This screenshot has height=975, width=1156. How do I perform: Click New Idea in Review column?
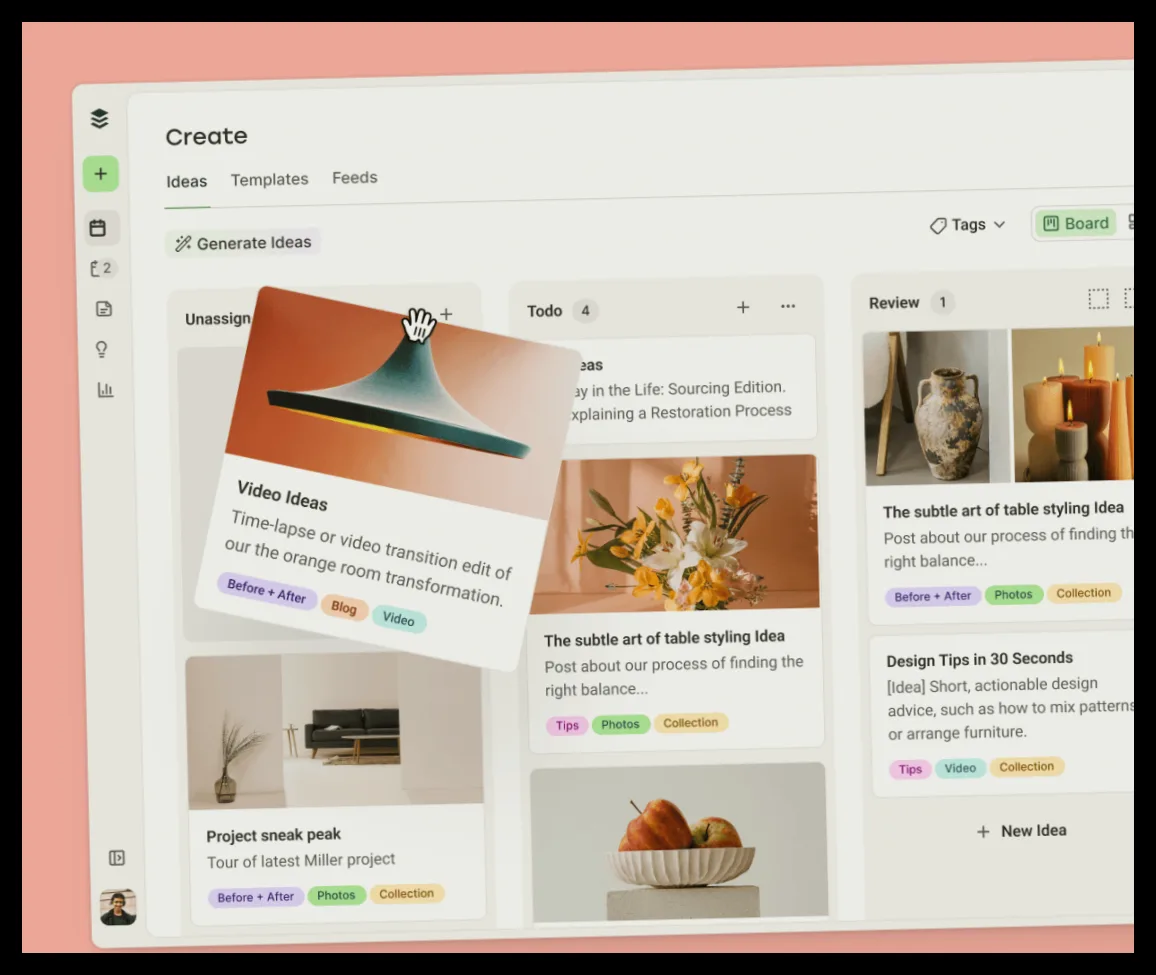1021,831
